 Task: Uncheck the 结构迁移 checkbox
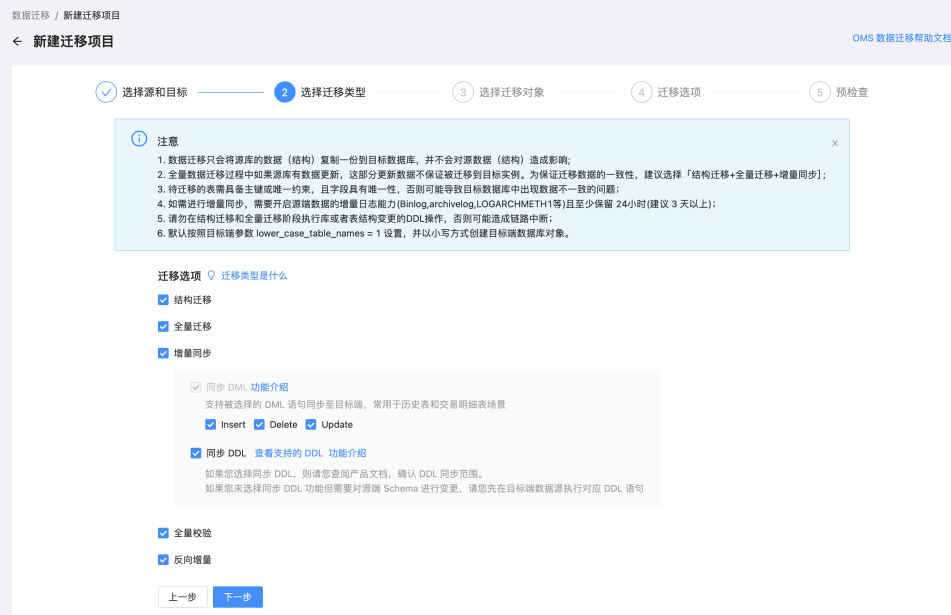coord(163,300)
